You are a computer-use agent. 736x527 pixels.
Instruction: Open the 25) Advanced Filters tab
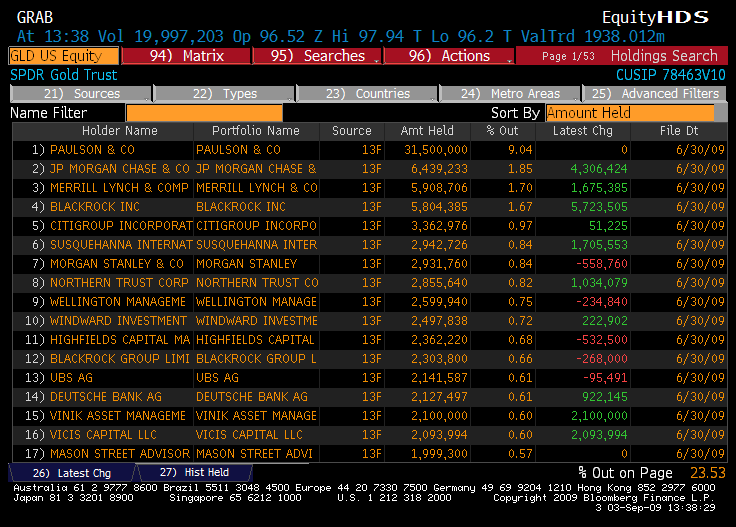(x=656, y=94)
